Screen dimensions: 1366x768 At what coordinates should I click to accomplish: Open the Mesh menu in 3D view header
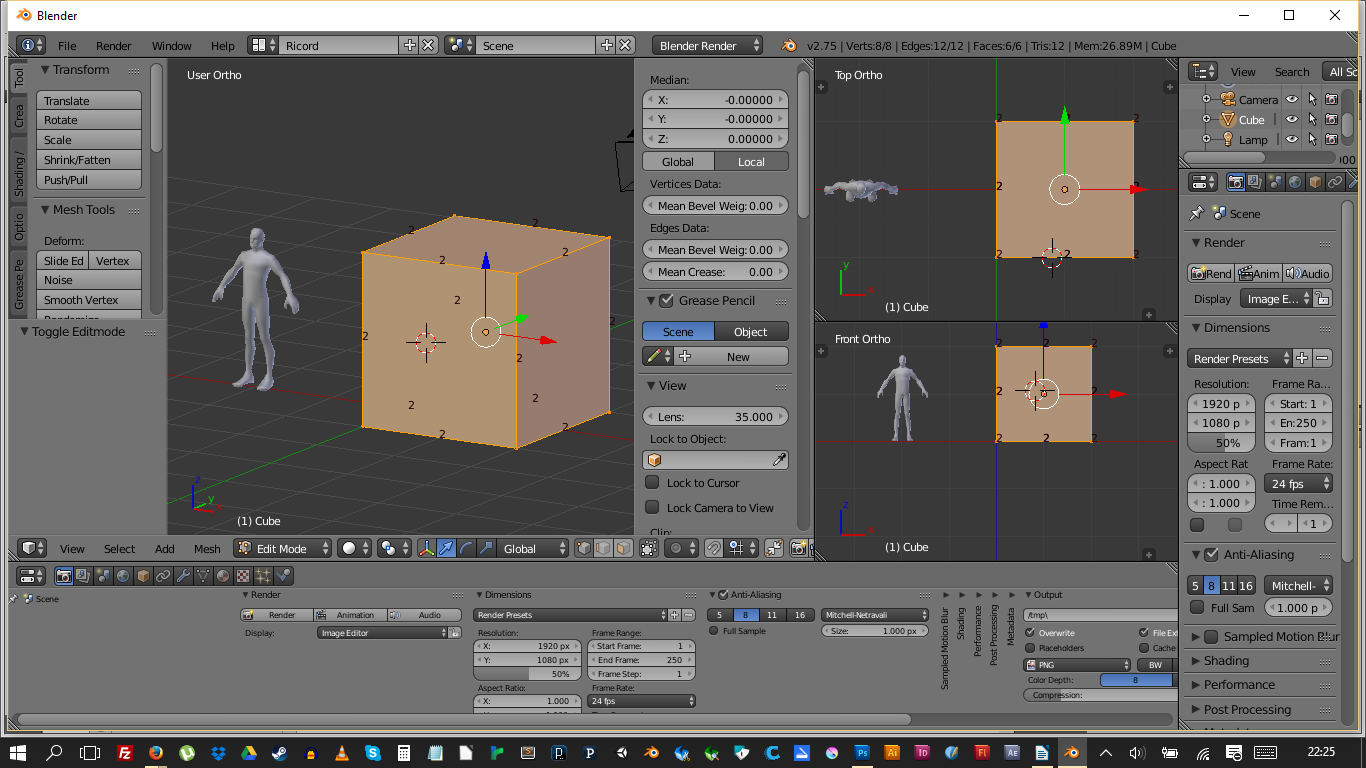click(x=207, y=549)
